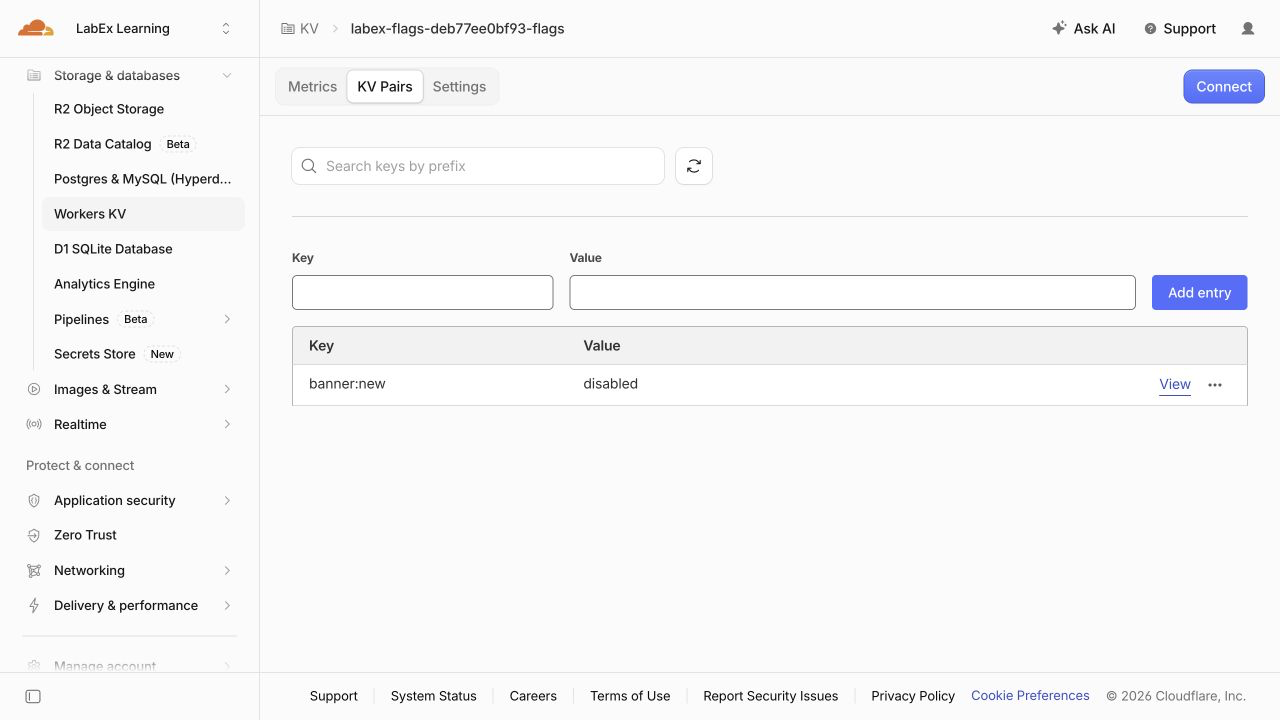
Task: Expand the Application security section
Action: (x=227, y=500)
